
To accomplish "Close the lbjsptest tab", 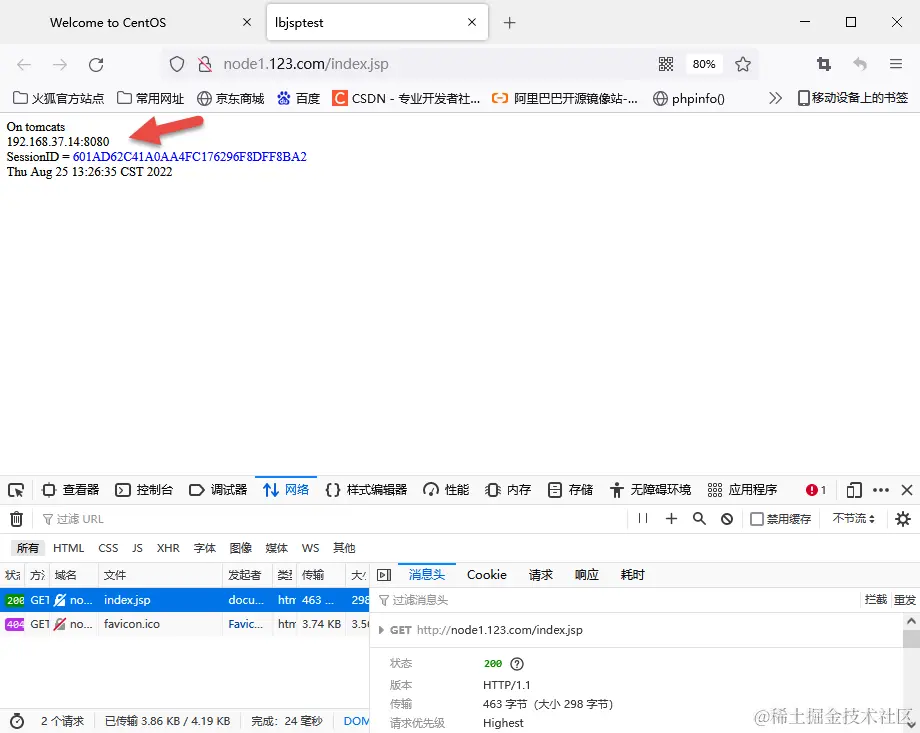I will (x=472, y=22).
